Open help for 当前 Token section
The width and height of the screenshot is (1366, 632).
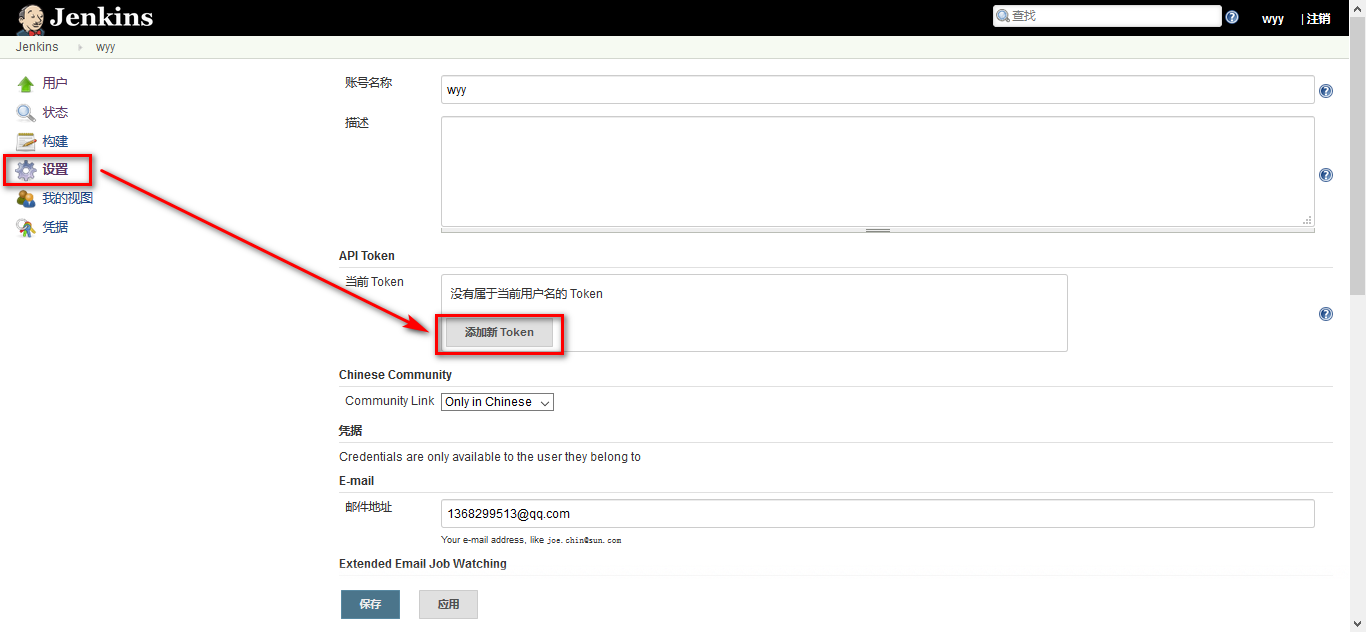point(1326,314)
